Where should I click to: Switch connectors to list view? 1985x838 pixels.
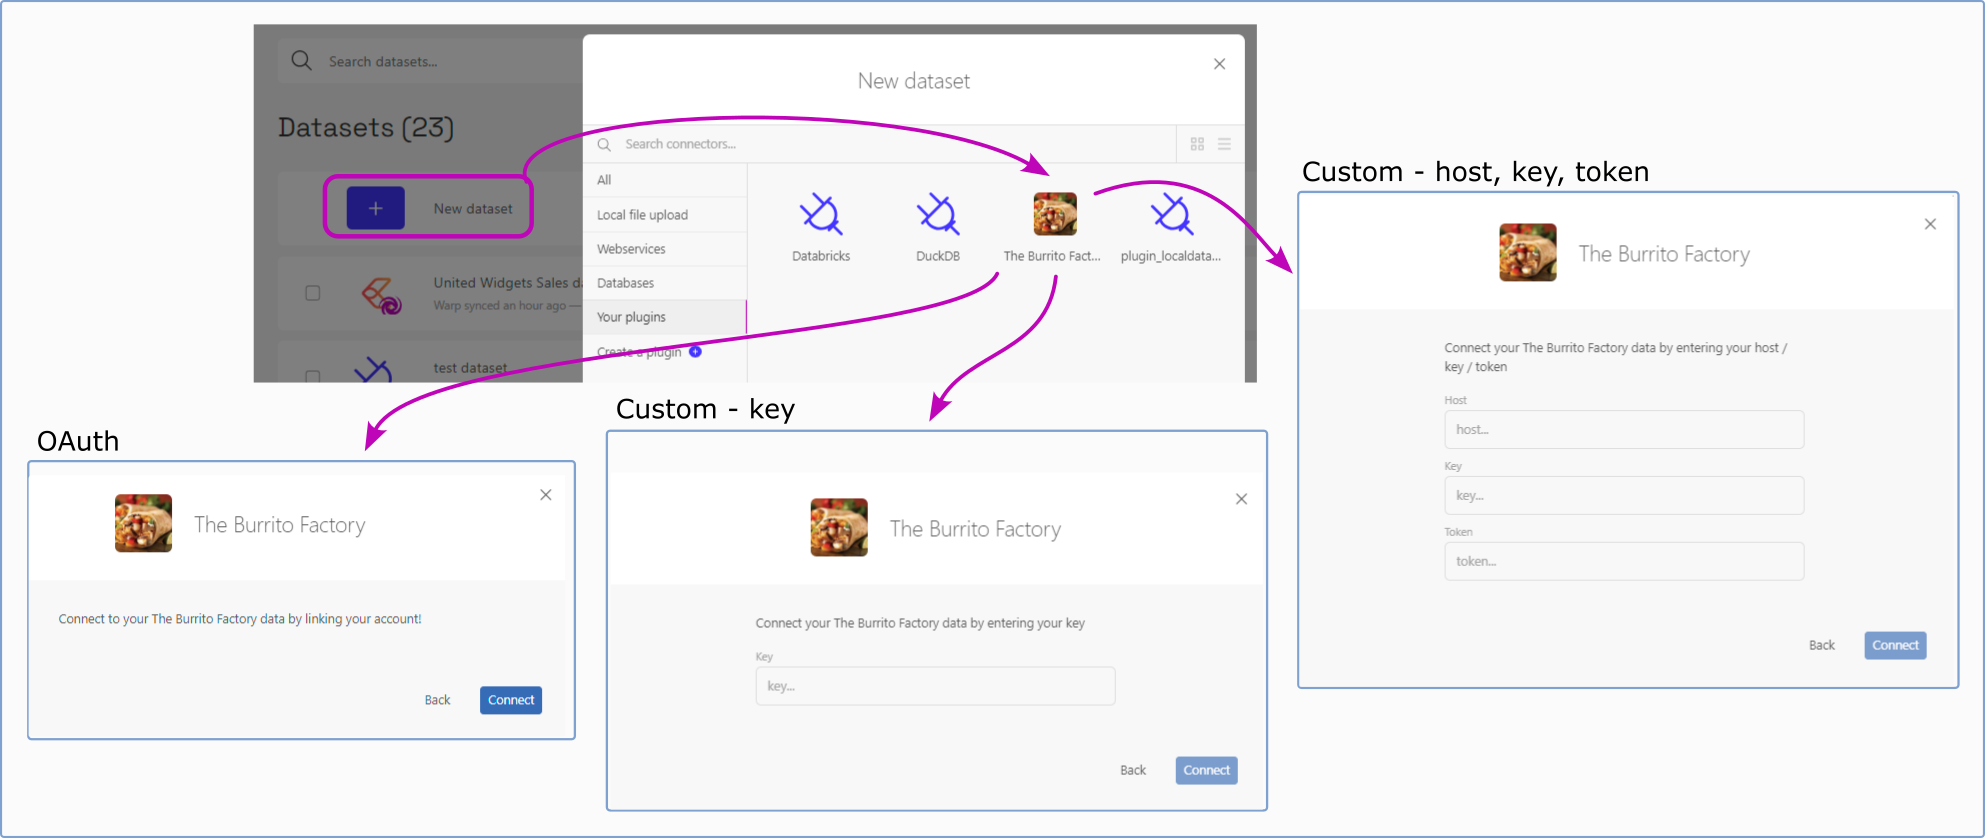[1224, 144]
